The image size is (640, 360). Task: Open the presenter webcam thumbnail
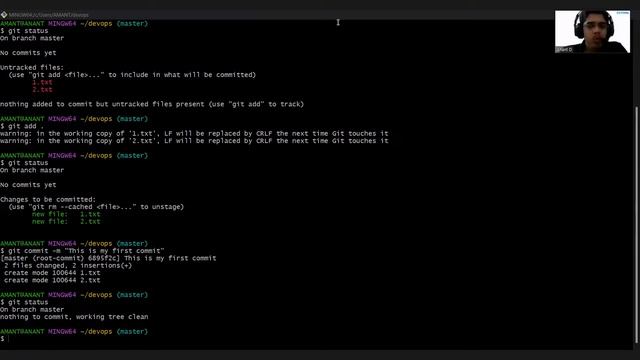point(592,32)
